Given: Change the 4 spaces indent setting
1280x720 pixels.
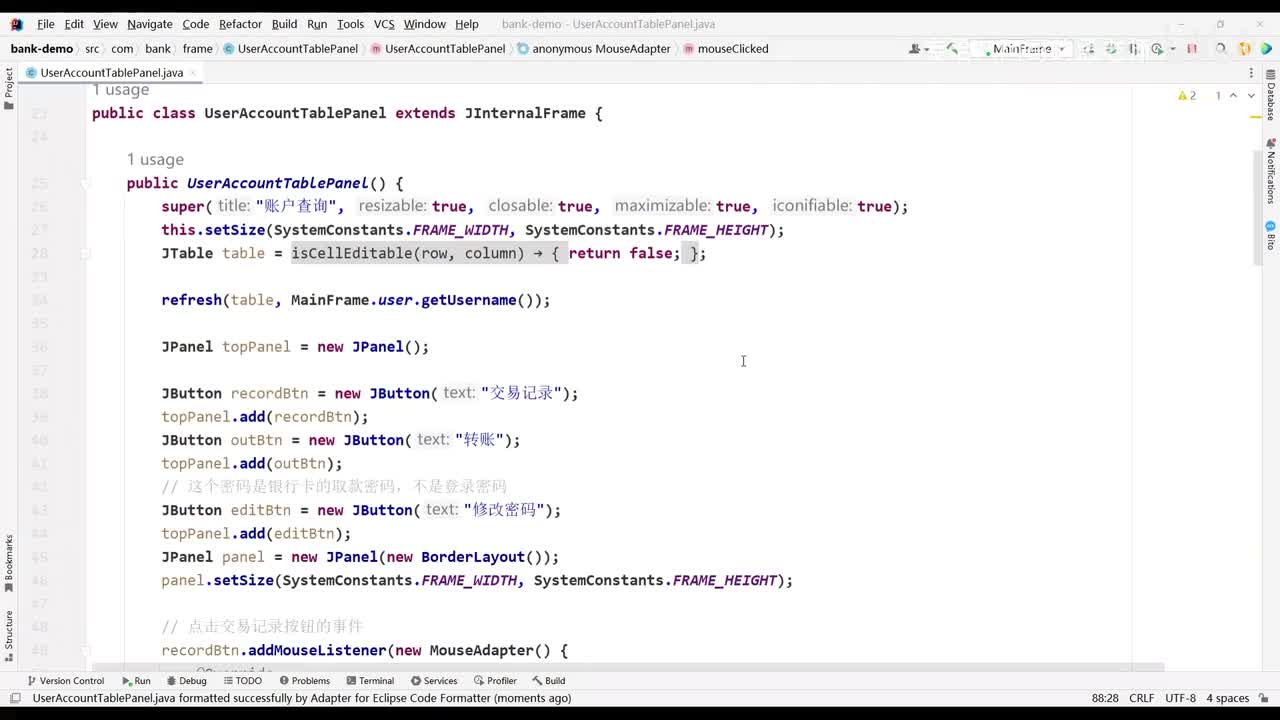Looking at the screenshot, I should (x=1227, y=698).
